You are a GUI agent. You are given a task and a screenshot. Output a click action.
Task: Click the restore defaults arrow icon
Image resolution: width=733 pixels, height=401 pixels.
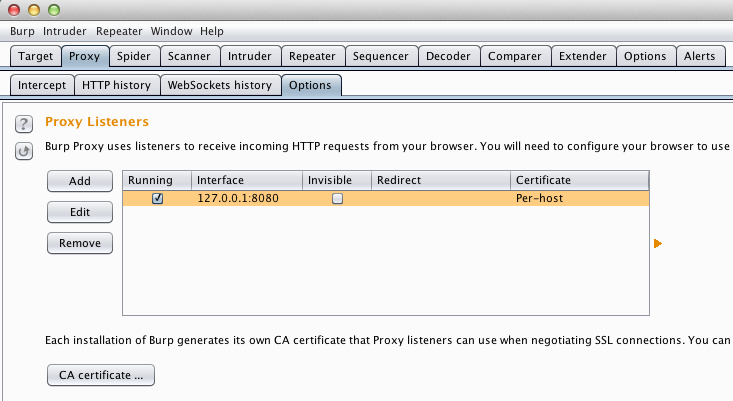[24, 150]
